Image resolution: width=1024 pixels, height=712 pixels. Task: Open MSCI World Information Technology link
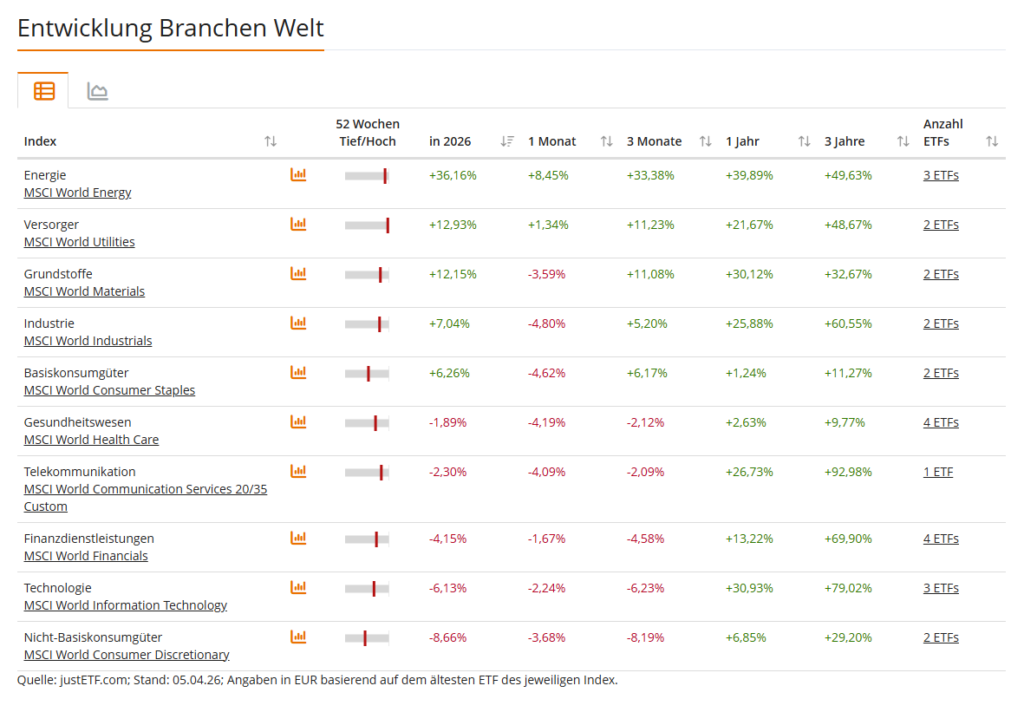[125, 605]
